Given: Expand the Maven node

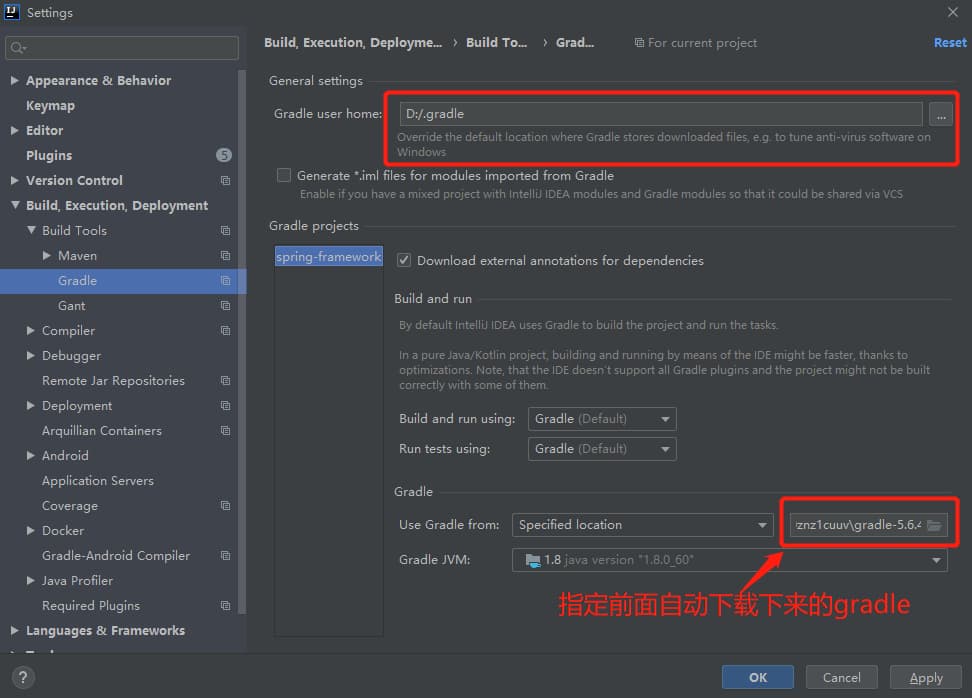Looking at the screenshot, I should 46,255.
